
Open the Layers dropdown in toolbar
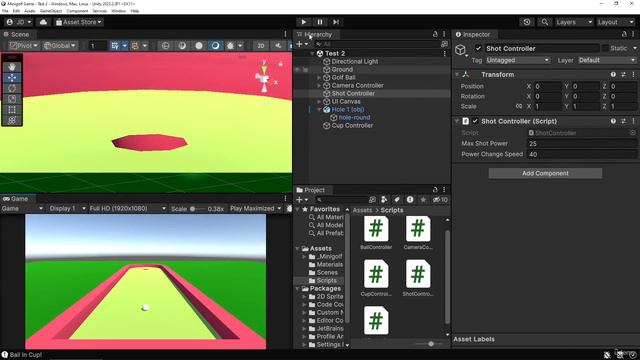[573, 22]
